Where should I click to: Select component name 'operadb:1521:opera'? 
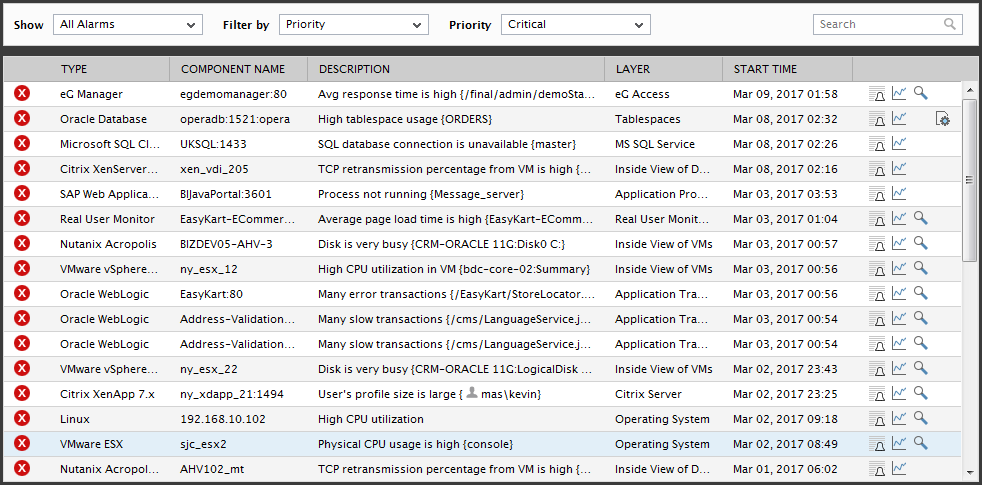(x=235, y=119)
